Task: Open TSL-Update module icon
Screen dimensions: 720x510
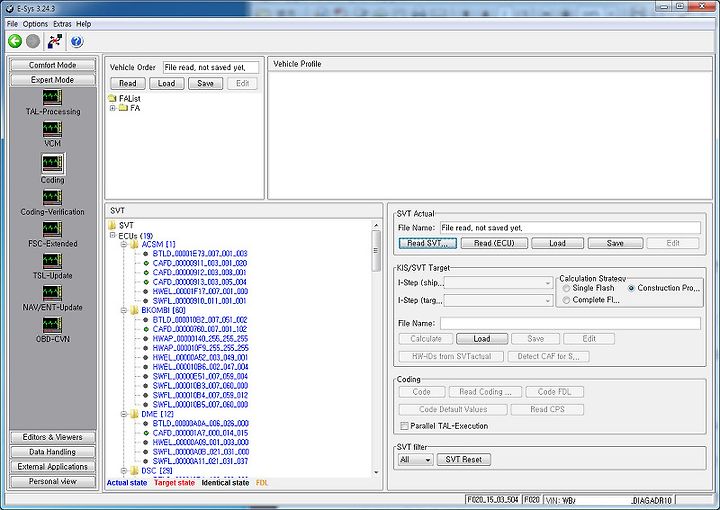Action: coord(52,261)
